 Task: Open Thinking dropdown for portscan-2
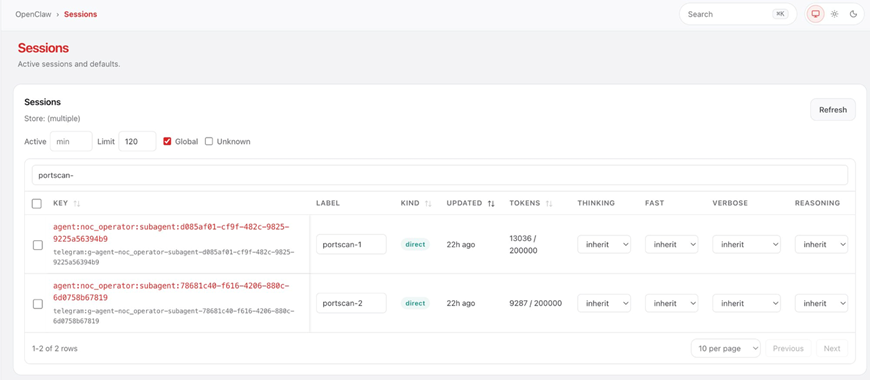click(x=604, y=303)
